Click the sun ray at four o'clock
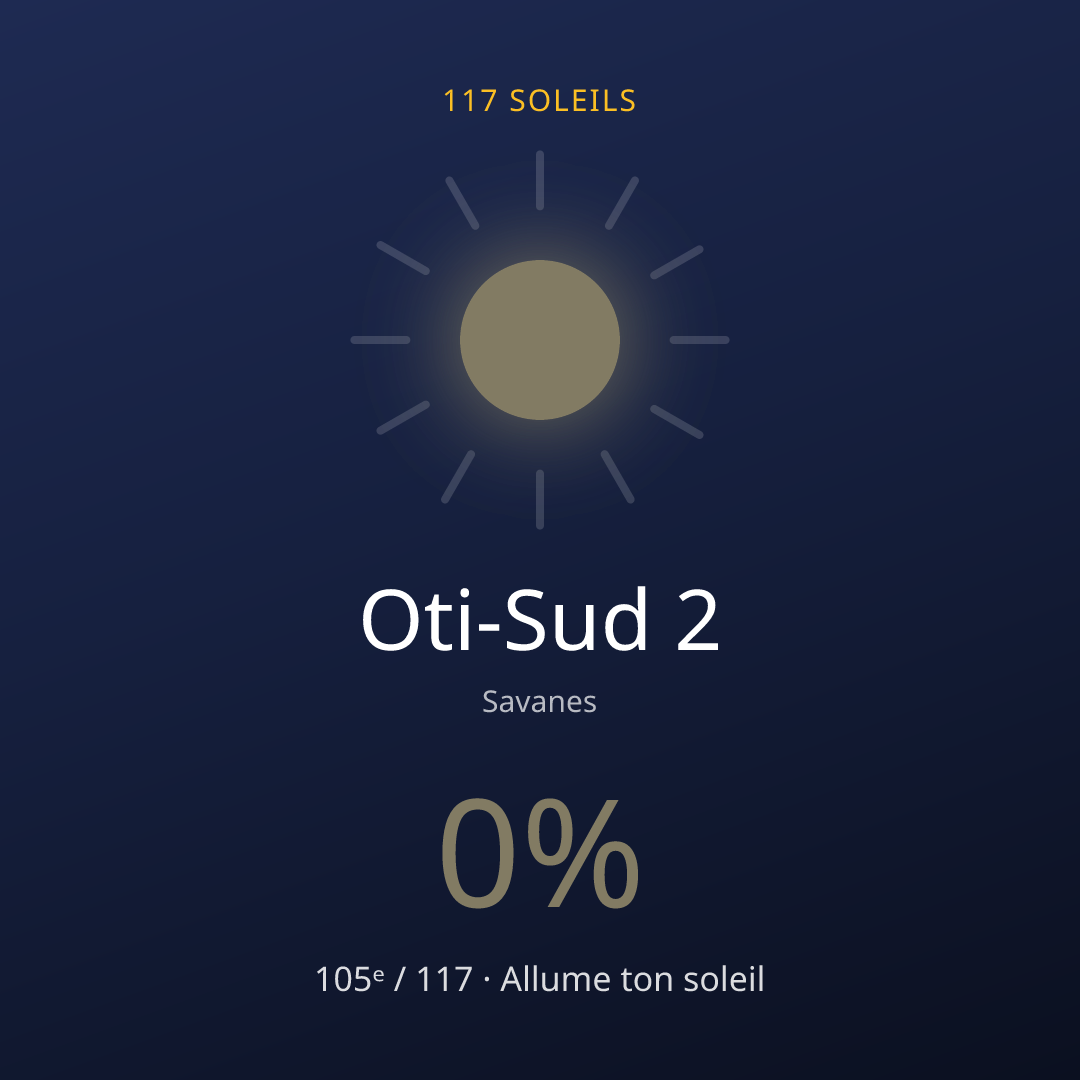This screenshot has width=1080, height=1080. pos(677,422)
